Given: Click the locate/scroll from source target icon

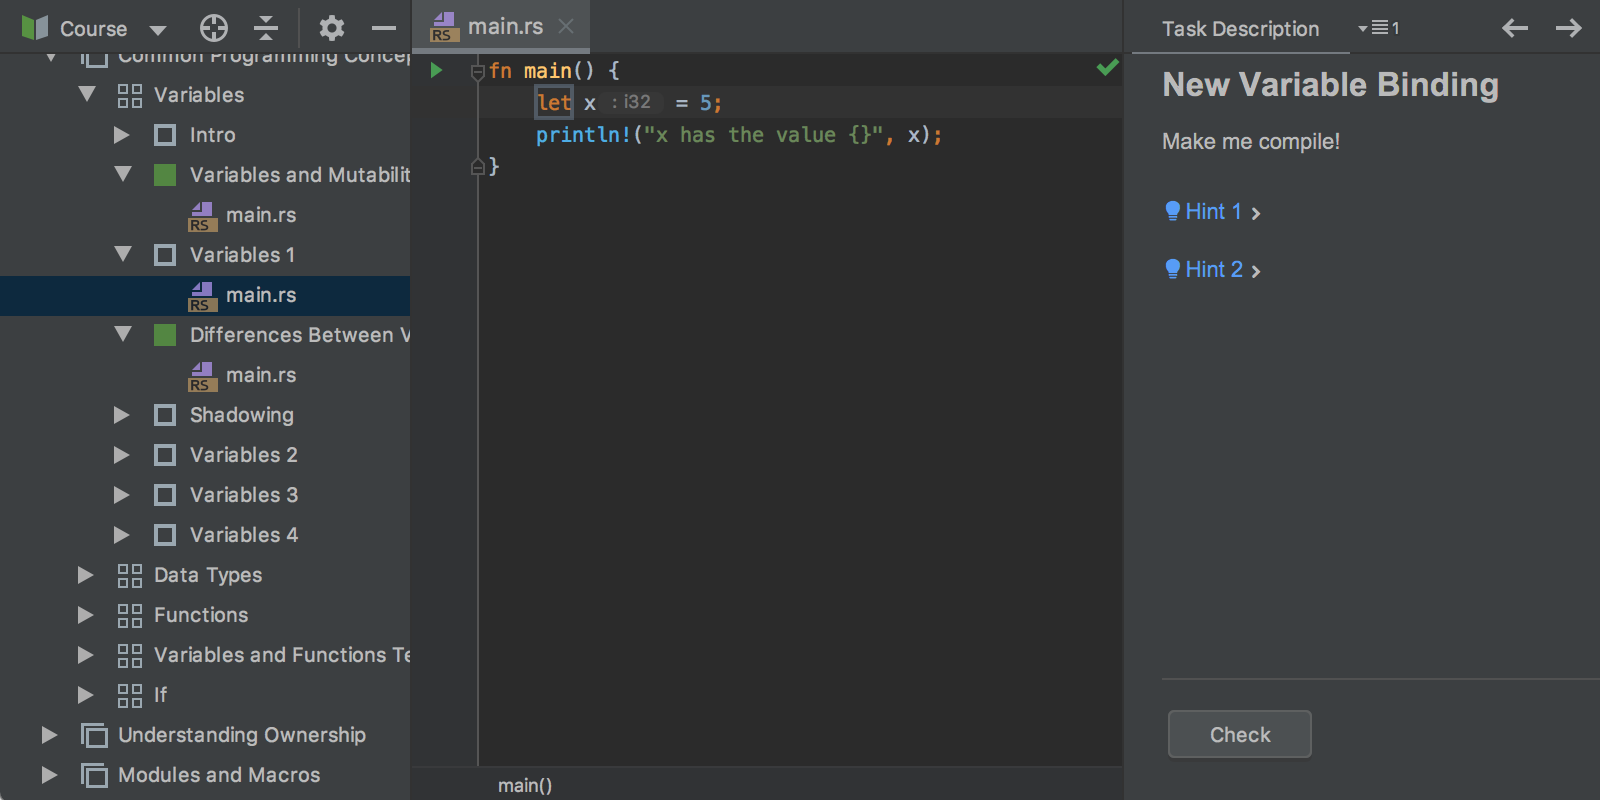Looking at the screenshot, I should click(x=214, y=28).
